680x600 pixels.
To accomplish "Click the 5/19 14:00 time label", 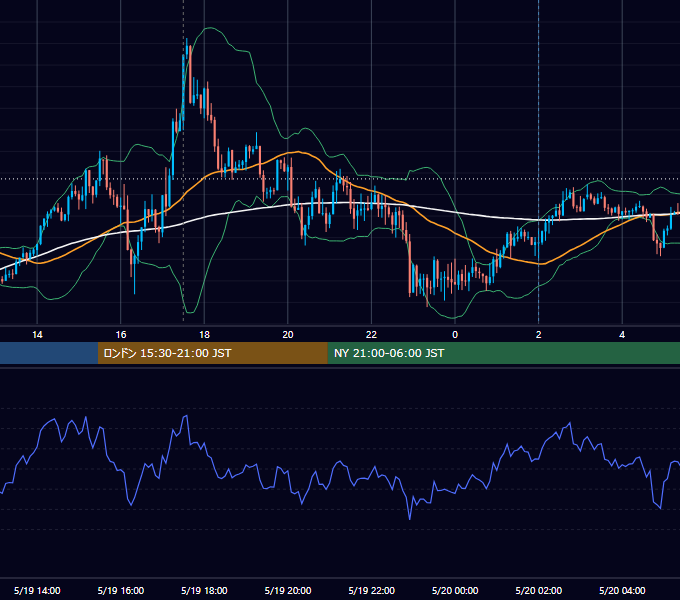I will click(x=37, y=590).
